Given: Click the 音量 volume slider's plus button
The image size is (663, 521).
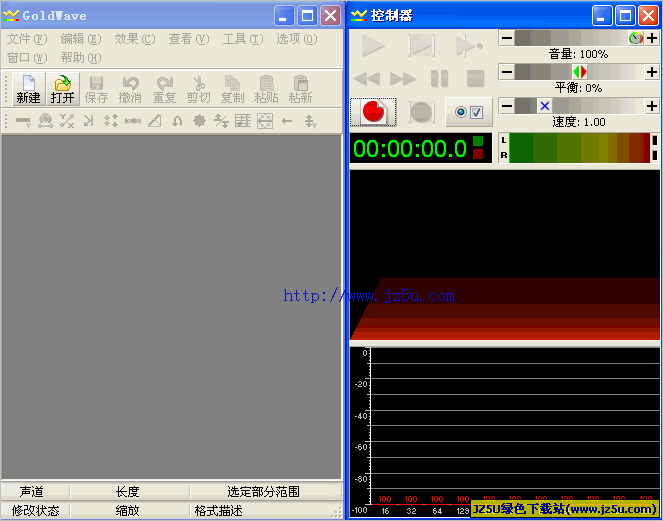Looking at the screenshot, I should click(x=652, y=38).
